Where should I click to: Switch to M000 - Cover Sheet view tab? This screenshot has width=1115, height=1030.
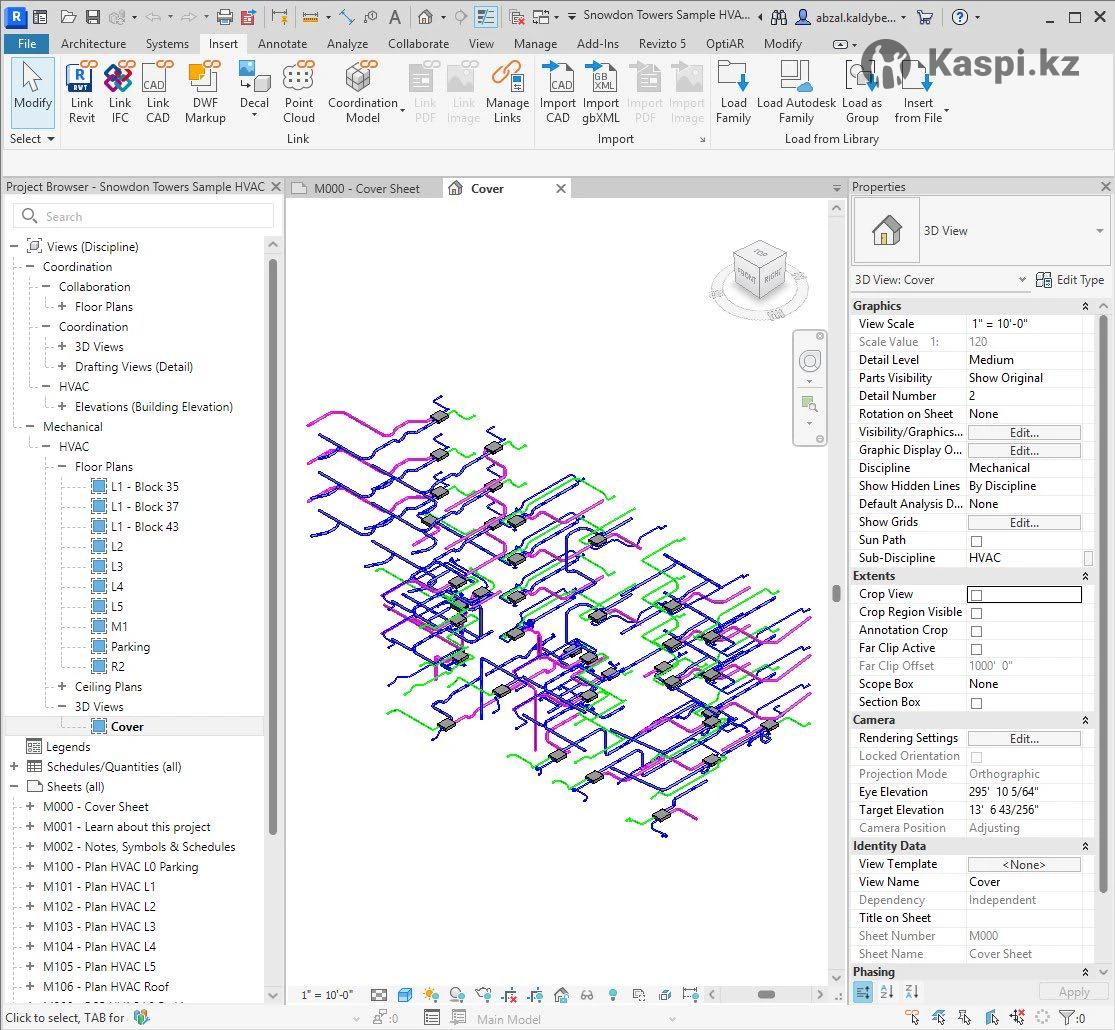tap(366, 188)
